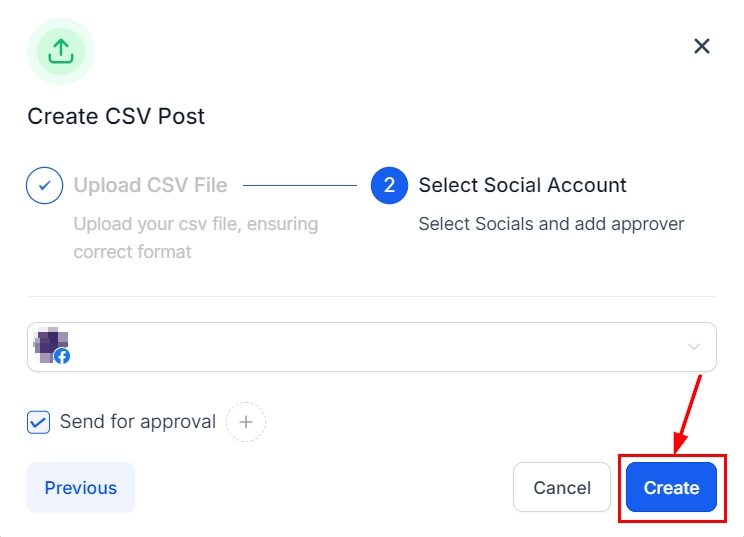Click the upload step description text

pyautogui.click(x=196, y=237)
